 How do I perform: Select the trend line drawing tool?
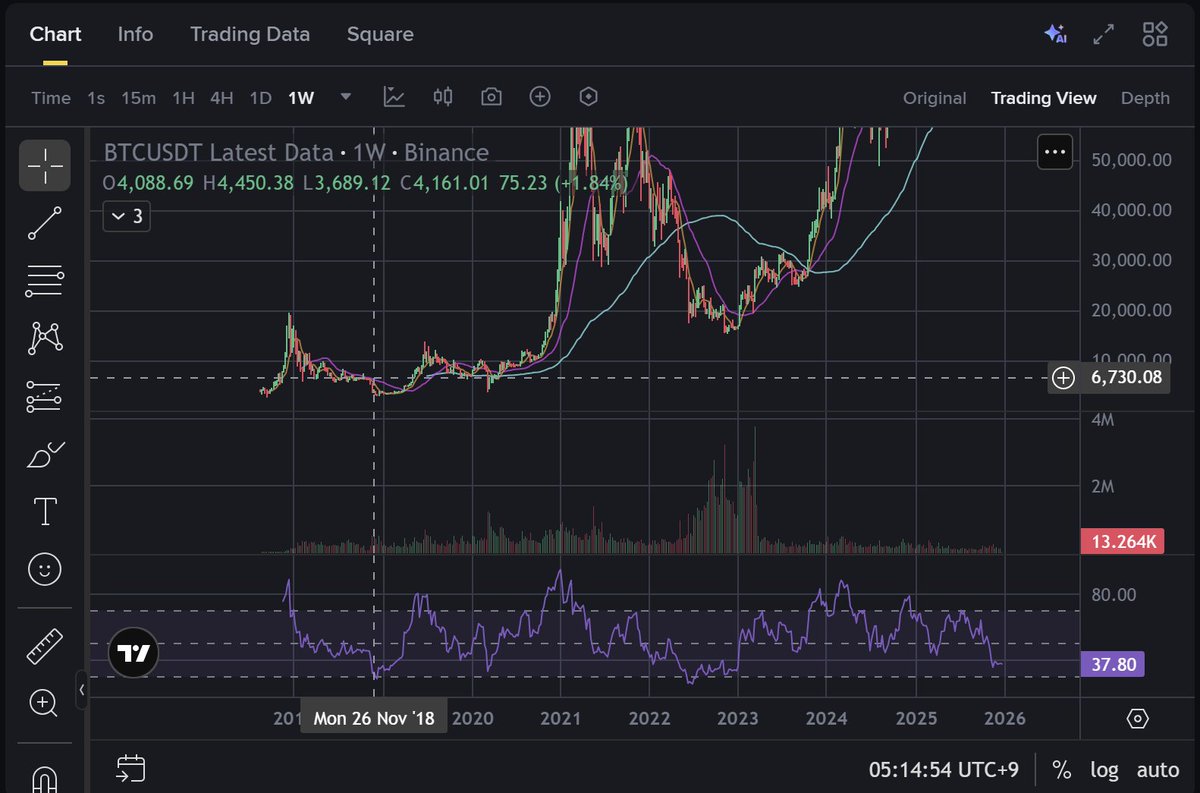(45, 223)
